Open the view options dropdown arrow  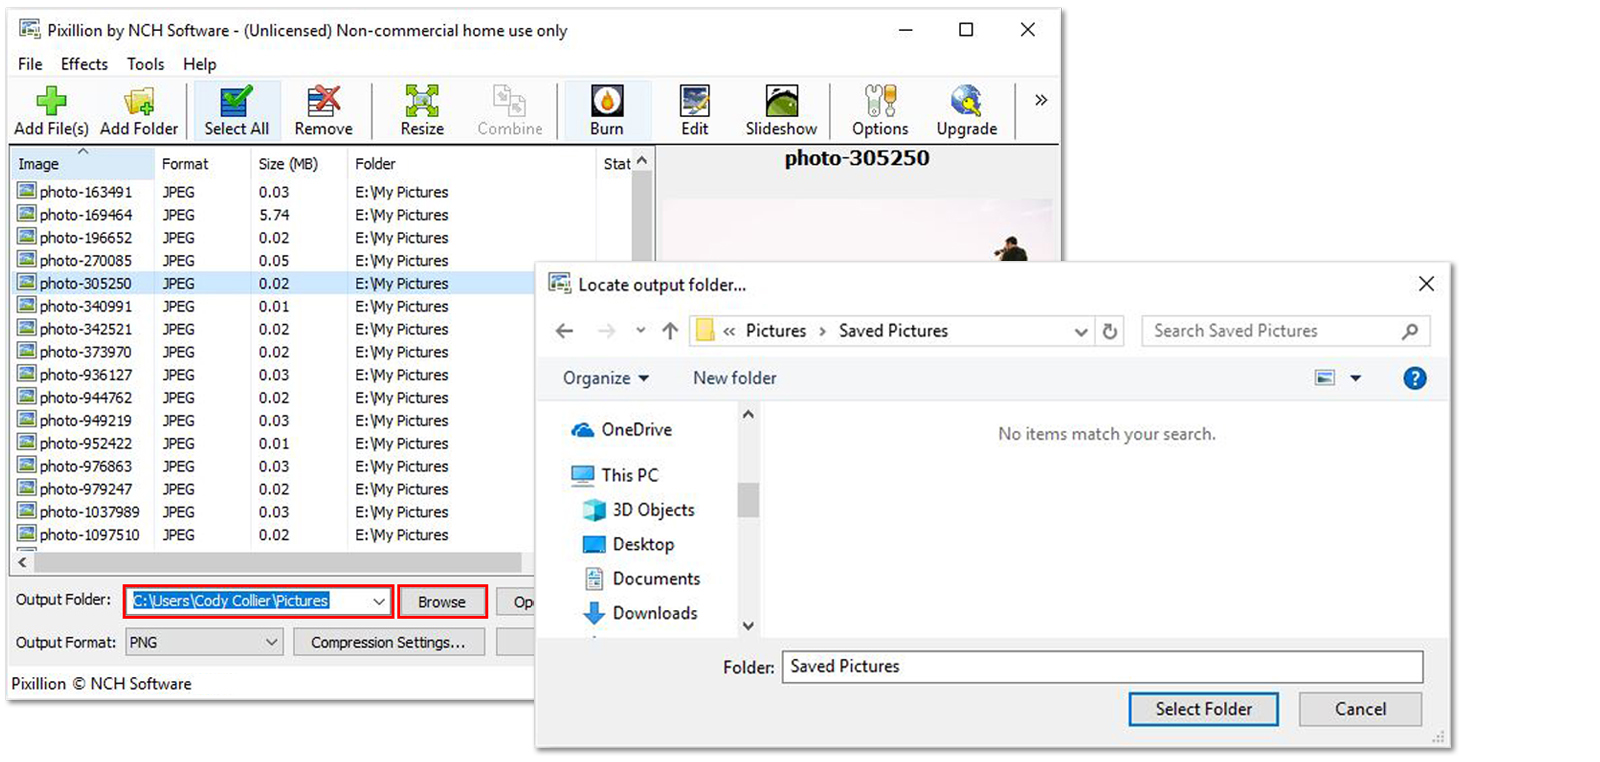[1356, 378]
